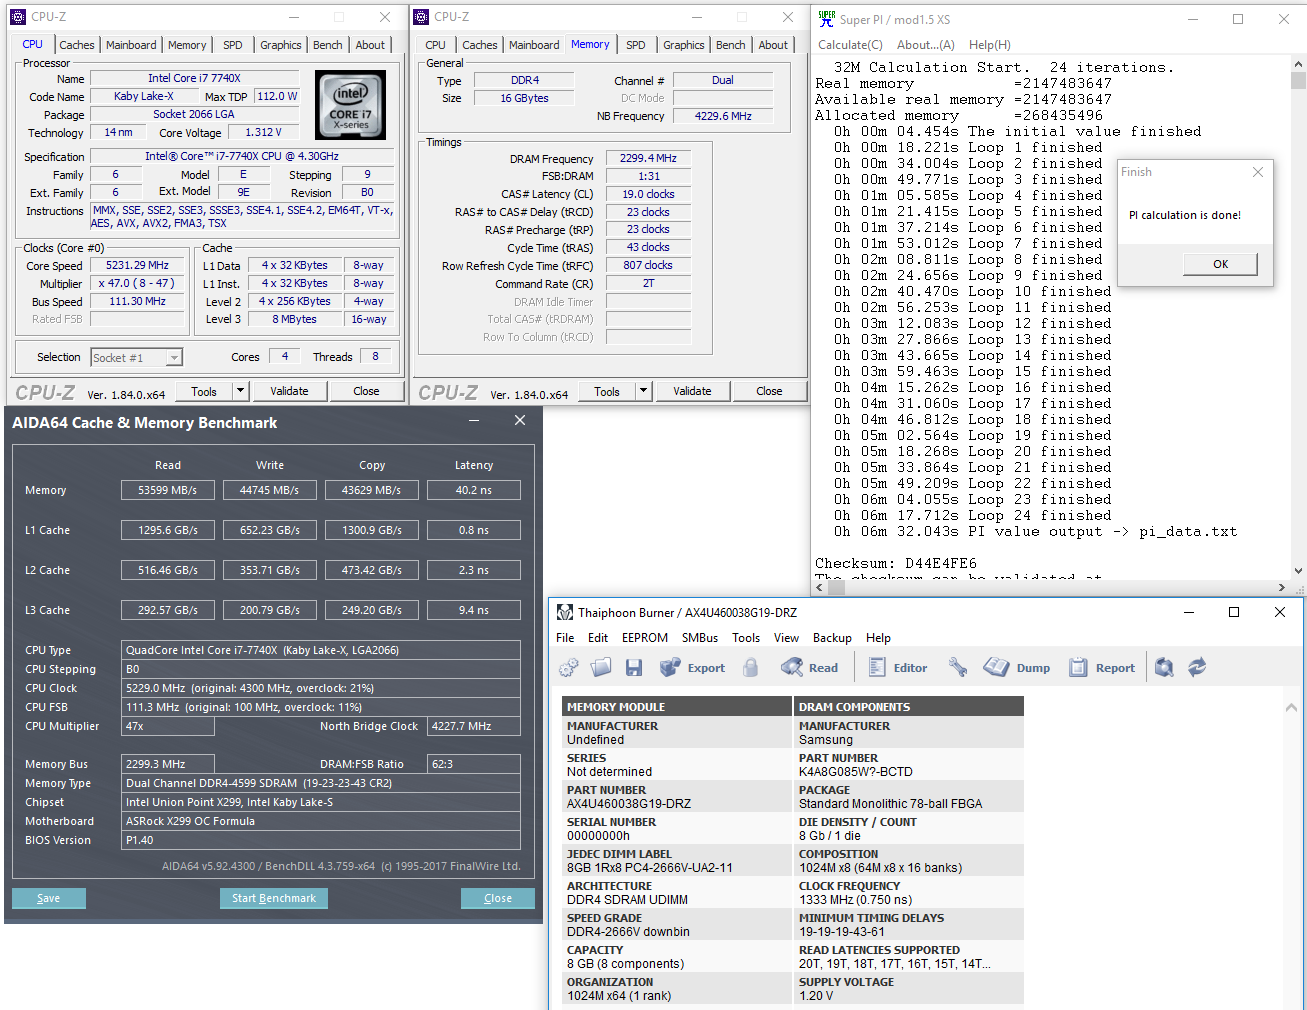
Task: Expand the Tools arrow in left CPU-Z window
Action: [240, 391]
